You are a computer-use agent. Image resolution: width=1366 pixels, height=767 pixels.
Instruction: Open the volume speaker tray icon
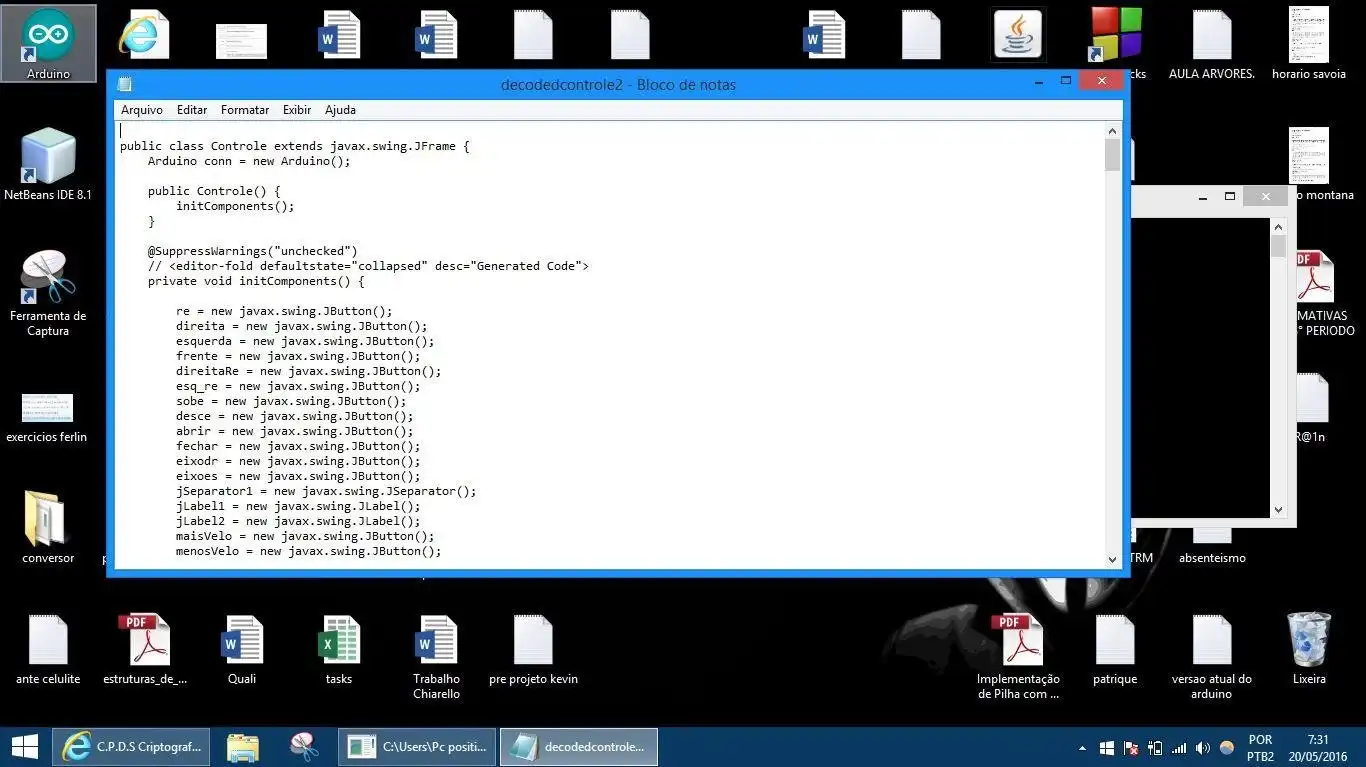pos(1202,748)
